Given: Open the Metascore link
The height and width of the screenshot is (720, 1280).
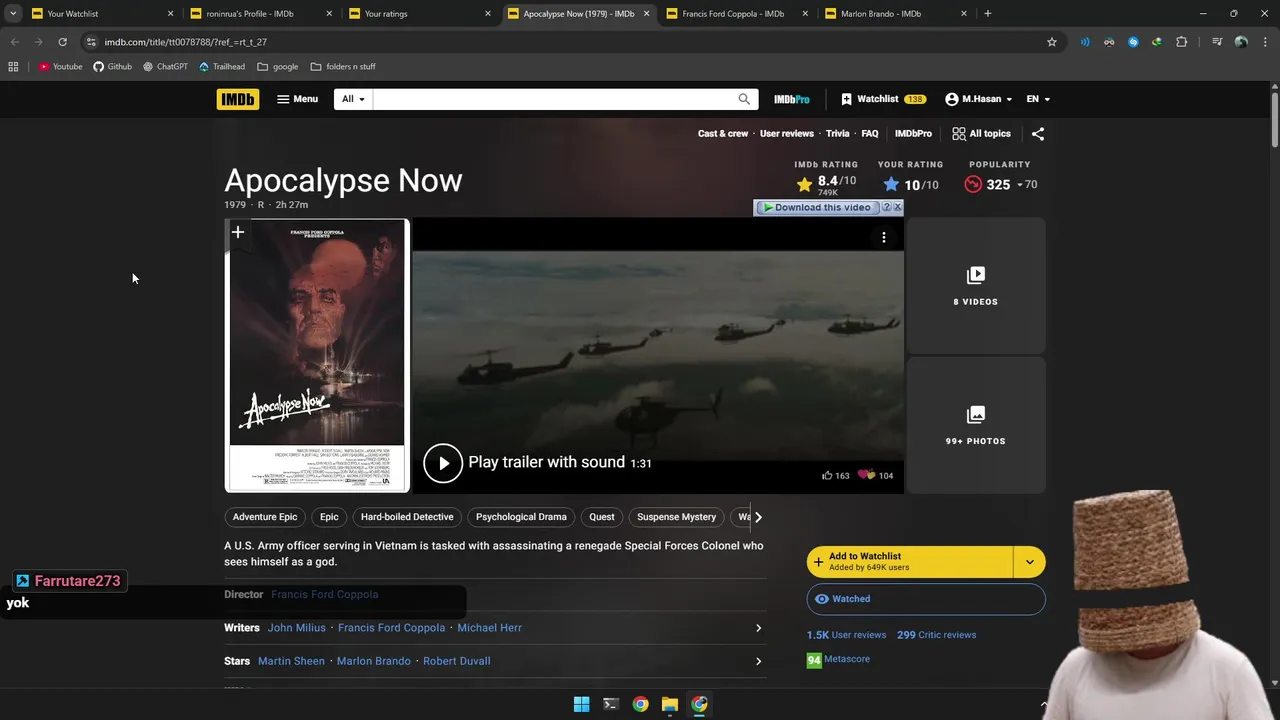Looking at the screenshot, I should coord(838,660).
